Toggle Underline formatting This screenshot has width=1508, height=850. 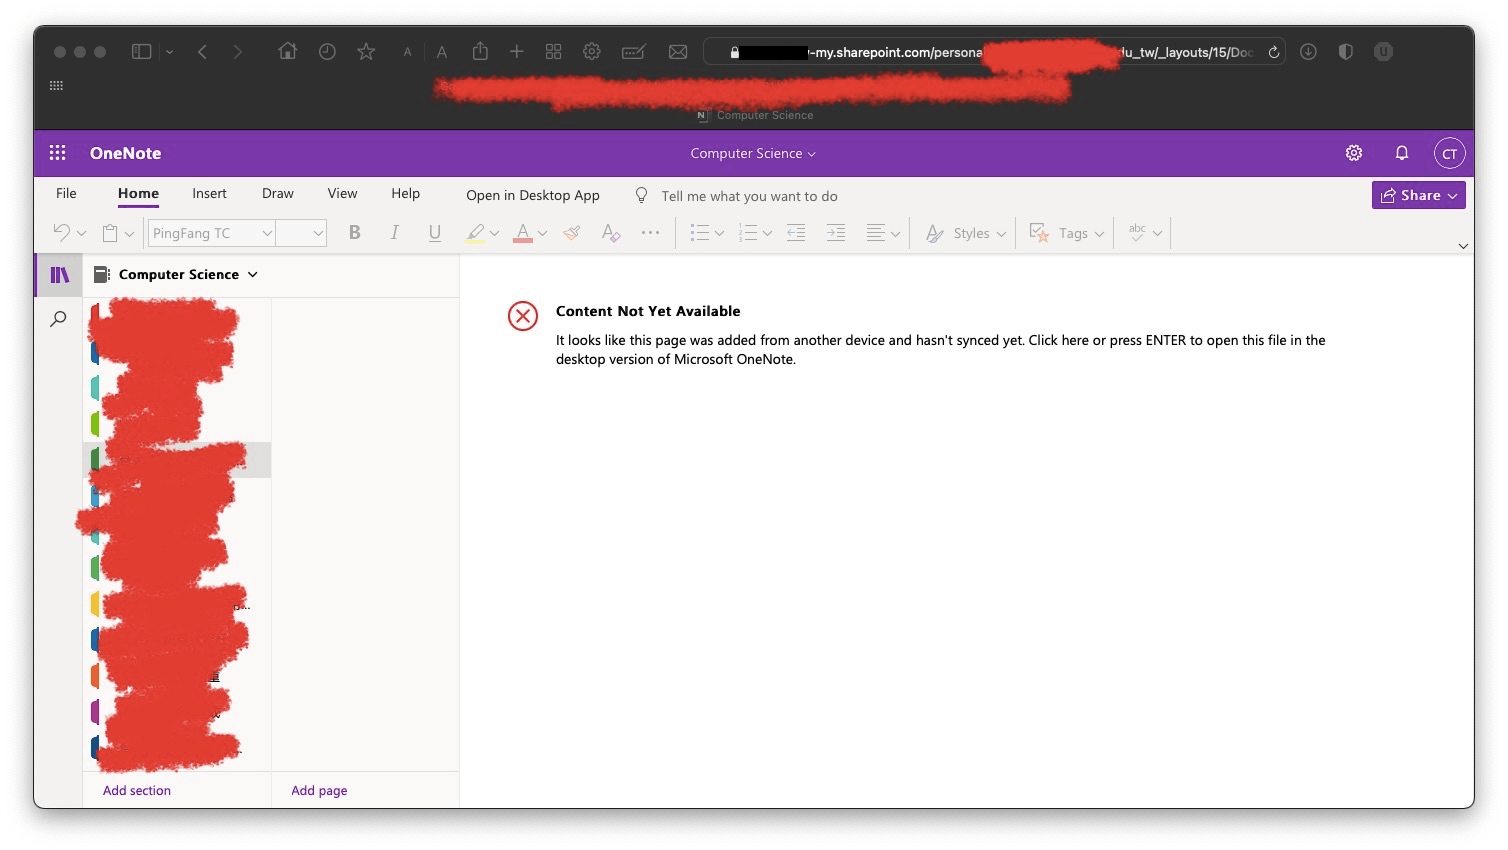[x=434, y=233]
